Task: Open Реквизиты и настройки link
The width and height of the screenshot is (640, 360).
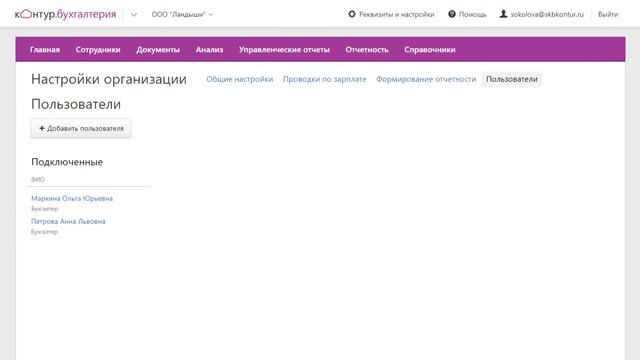Action: [x=396, y=14]
